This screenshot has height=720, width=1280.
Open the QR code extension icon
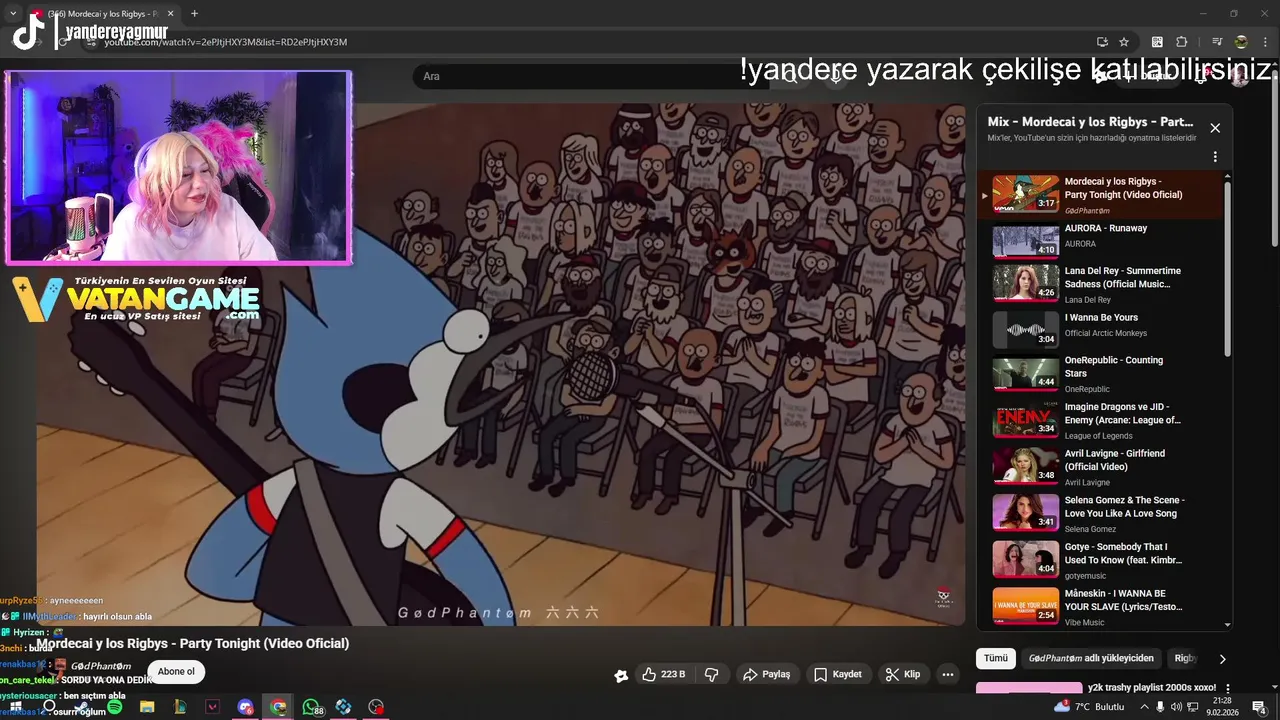click(1157, 42)
